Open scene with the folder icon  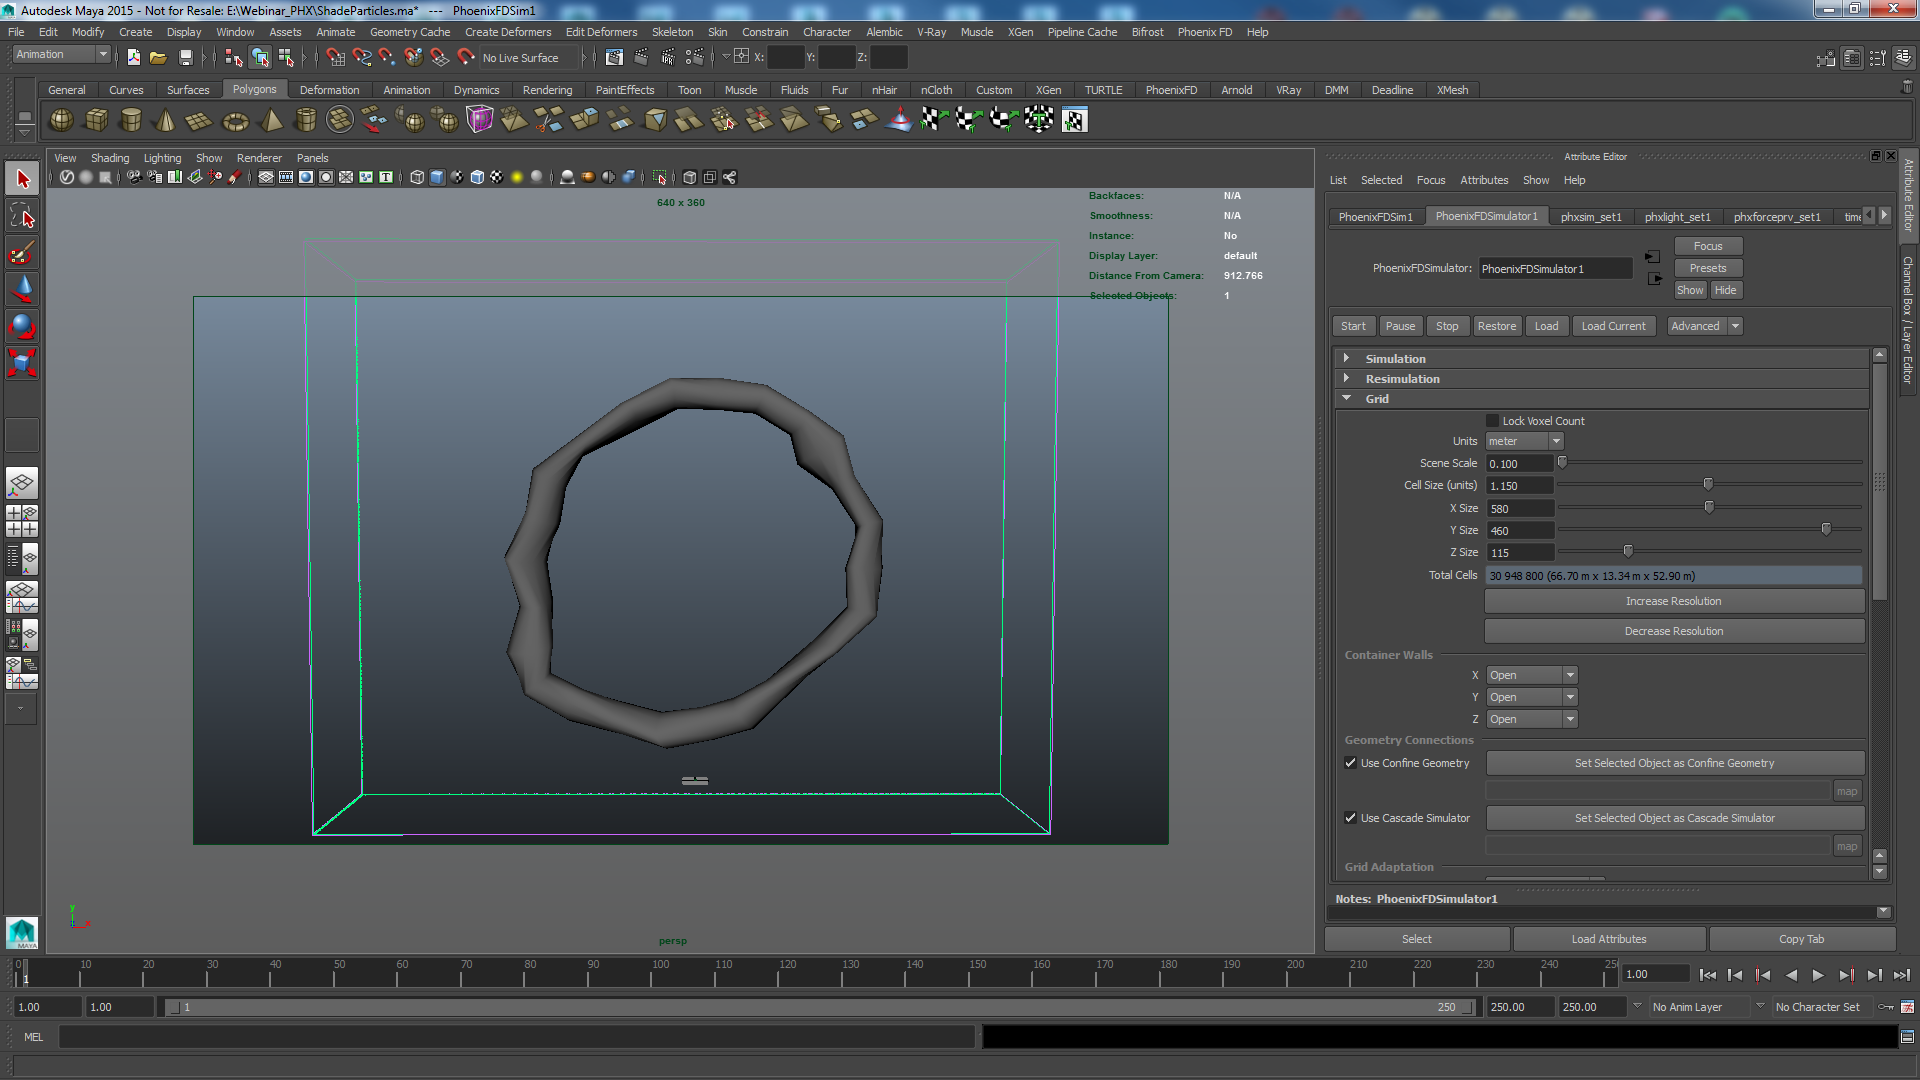click(158, 58)
